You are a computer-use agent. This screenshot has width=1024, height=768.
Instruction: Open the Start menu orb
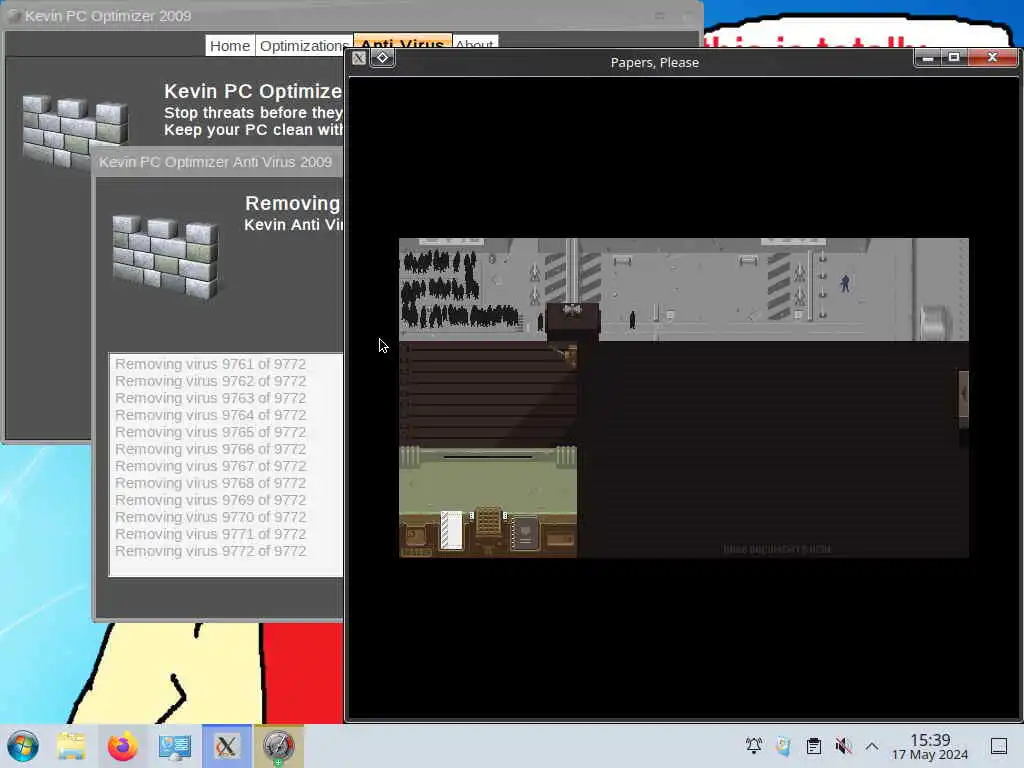pos(23,746)
